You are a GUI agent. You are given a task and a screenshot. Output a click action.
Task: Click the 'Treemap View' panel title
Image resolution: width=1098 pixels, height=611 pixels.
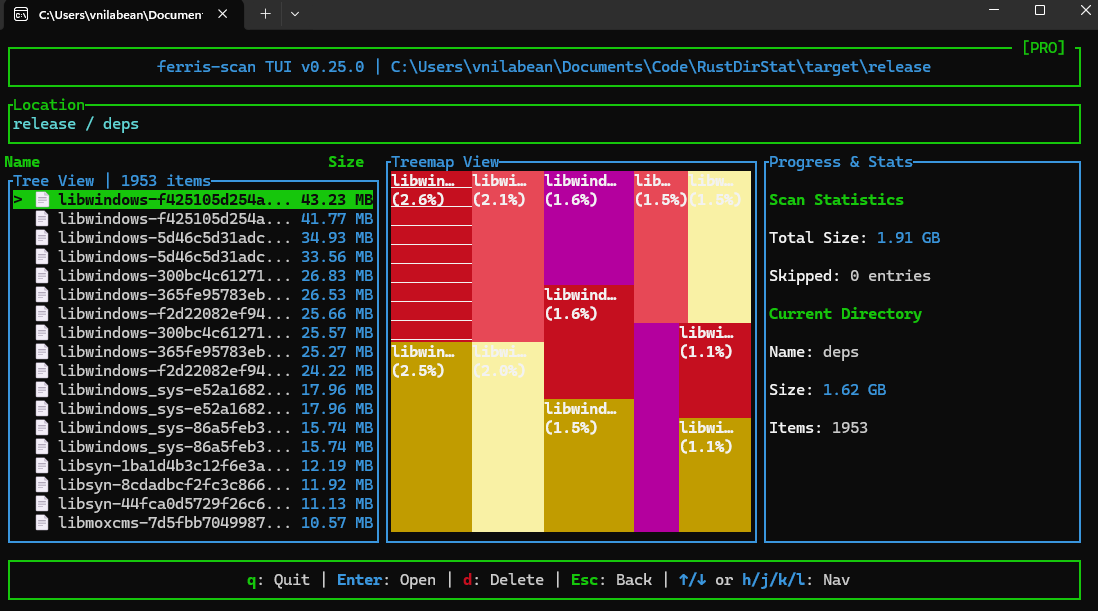point(445,162)
